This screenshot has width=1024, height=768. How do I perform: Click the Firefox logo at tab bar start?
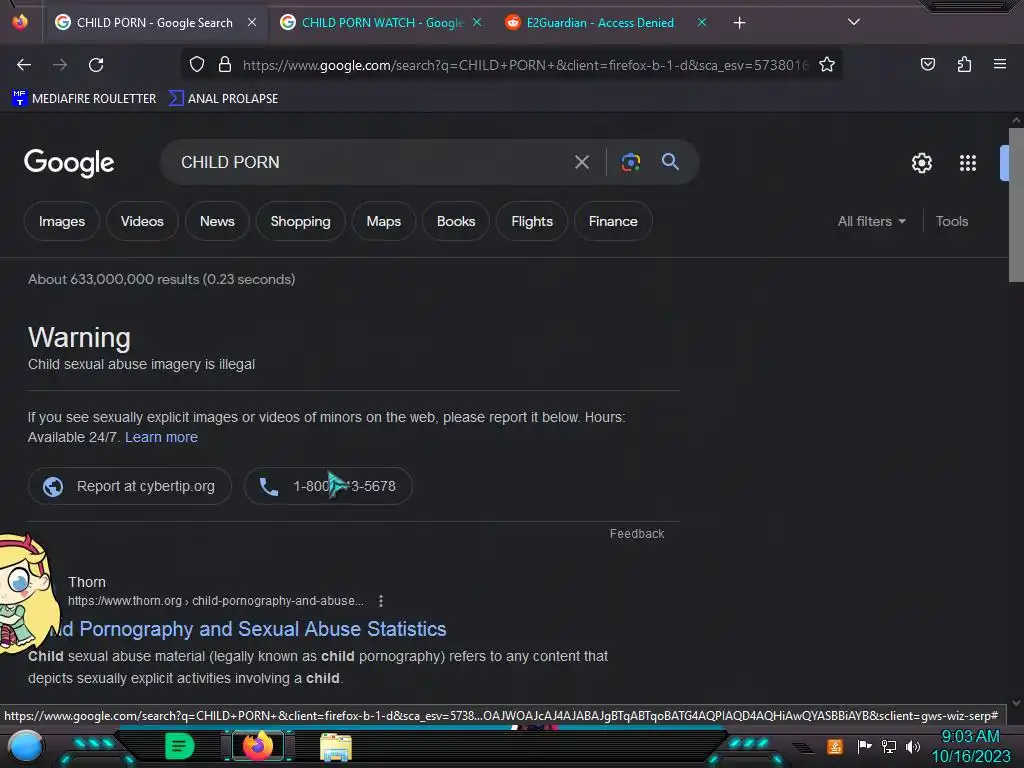20,22
